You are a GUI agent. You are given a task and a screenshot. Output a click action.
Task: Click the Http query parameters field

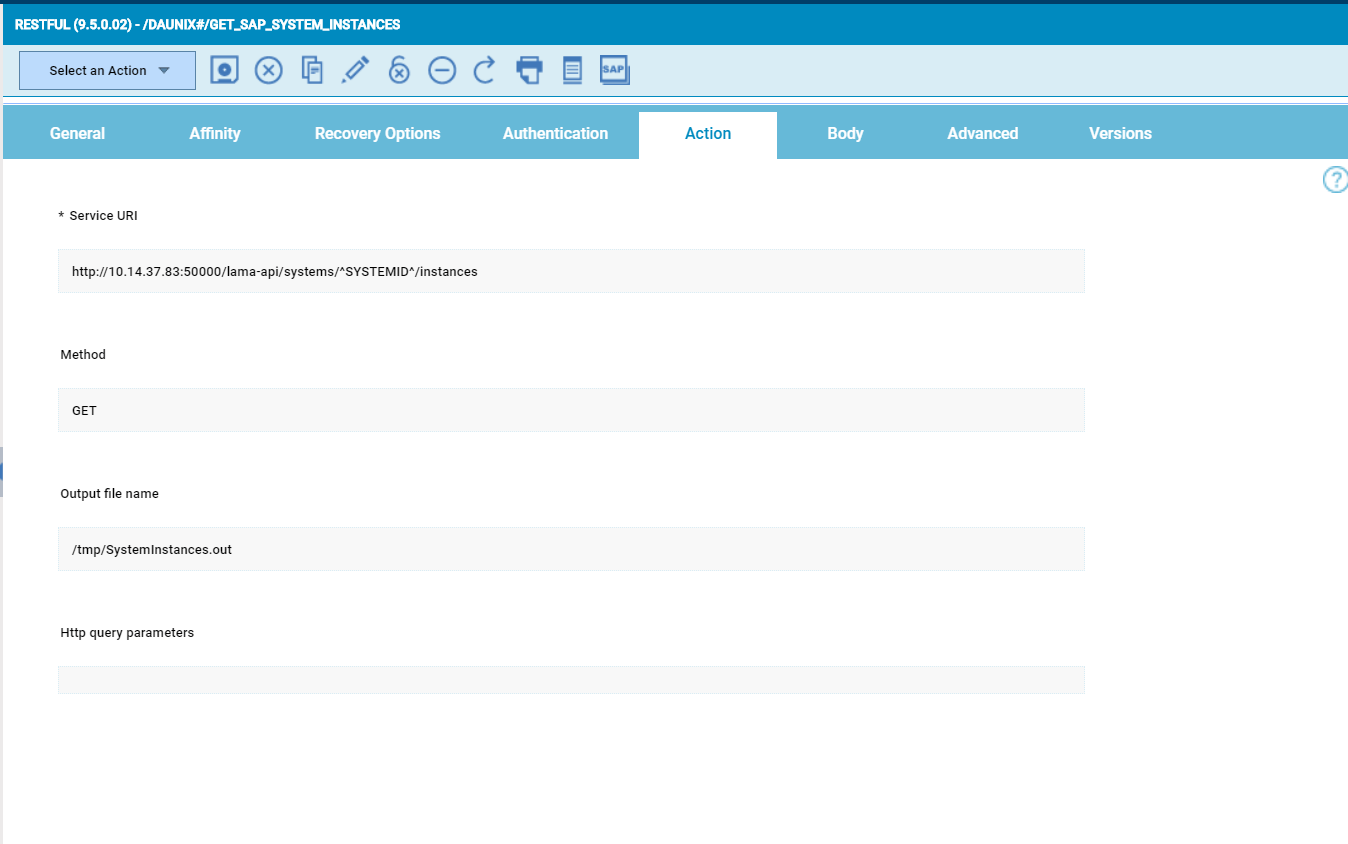[570, 680]
